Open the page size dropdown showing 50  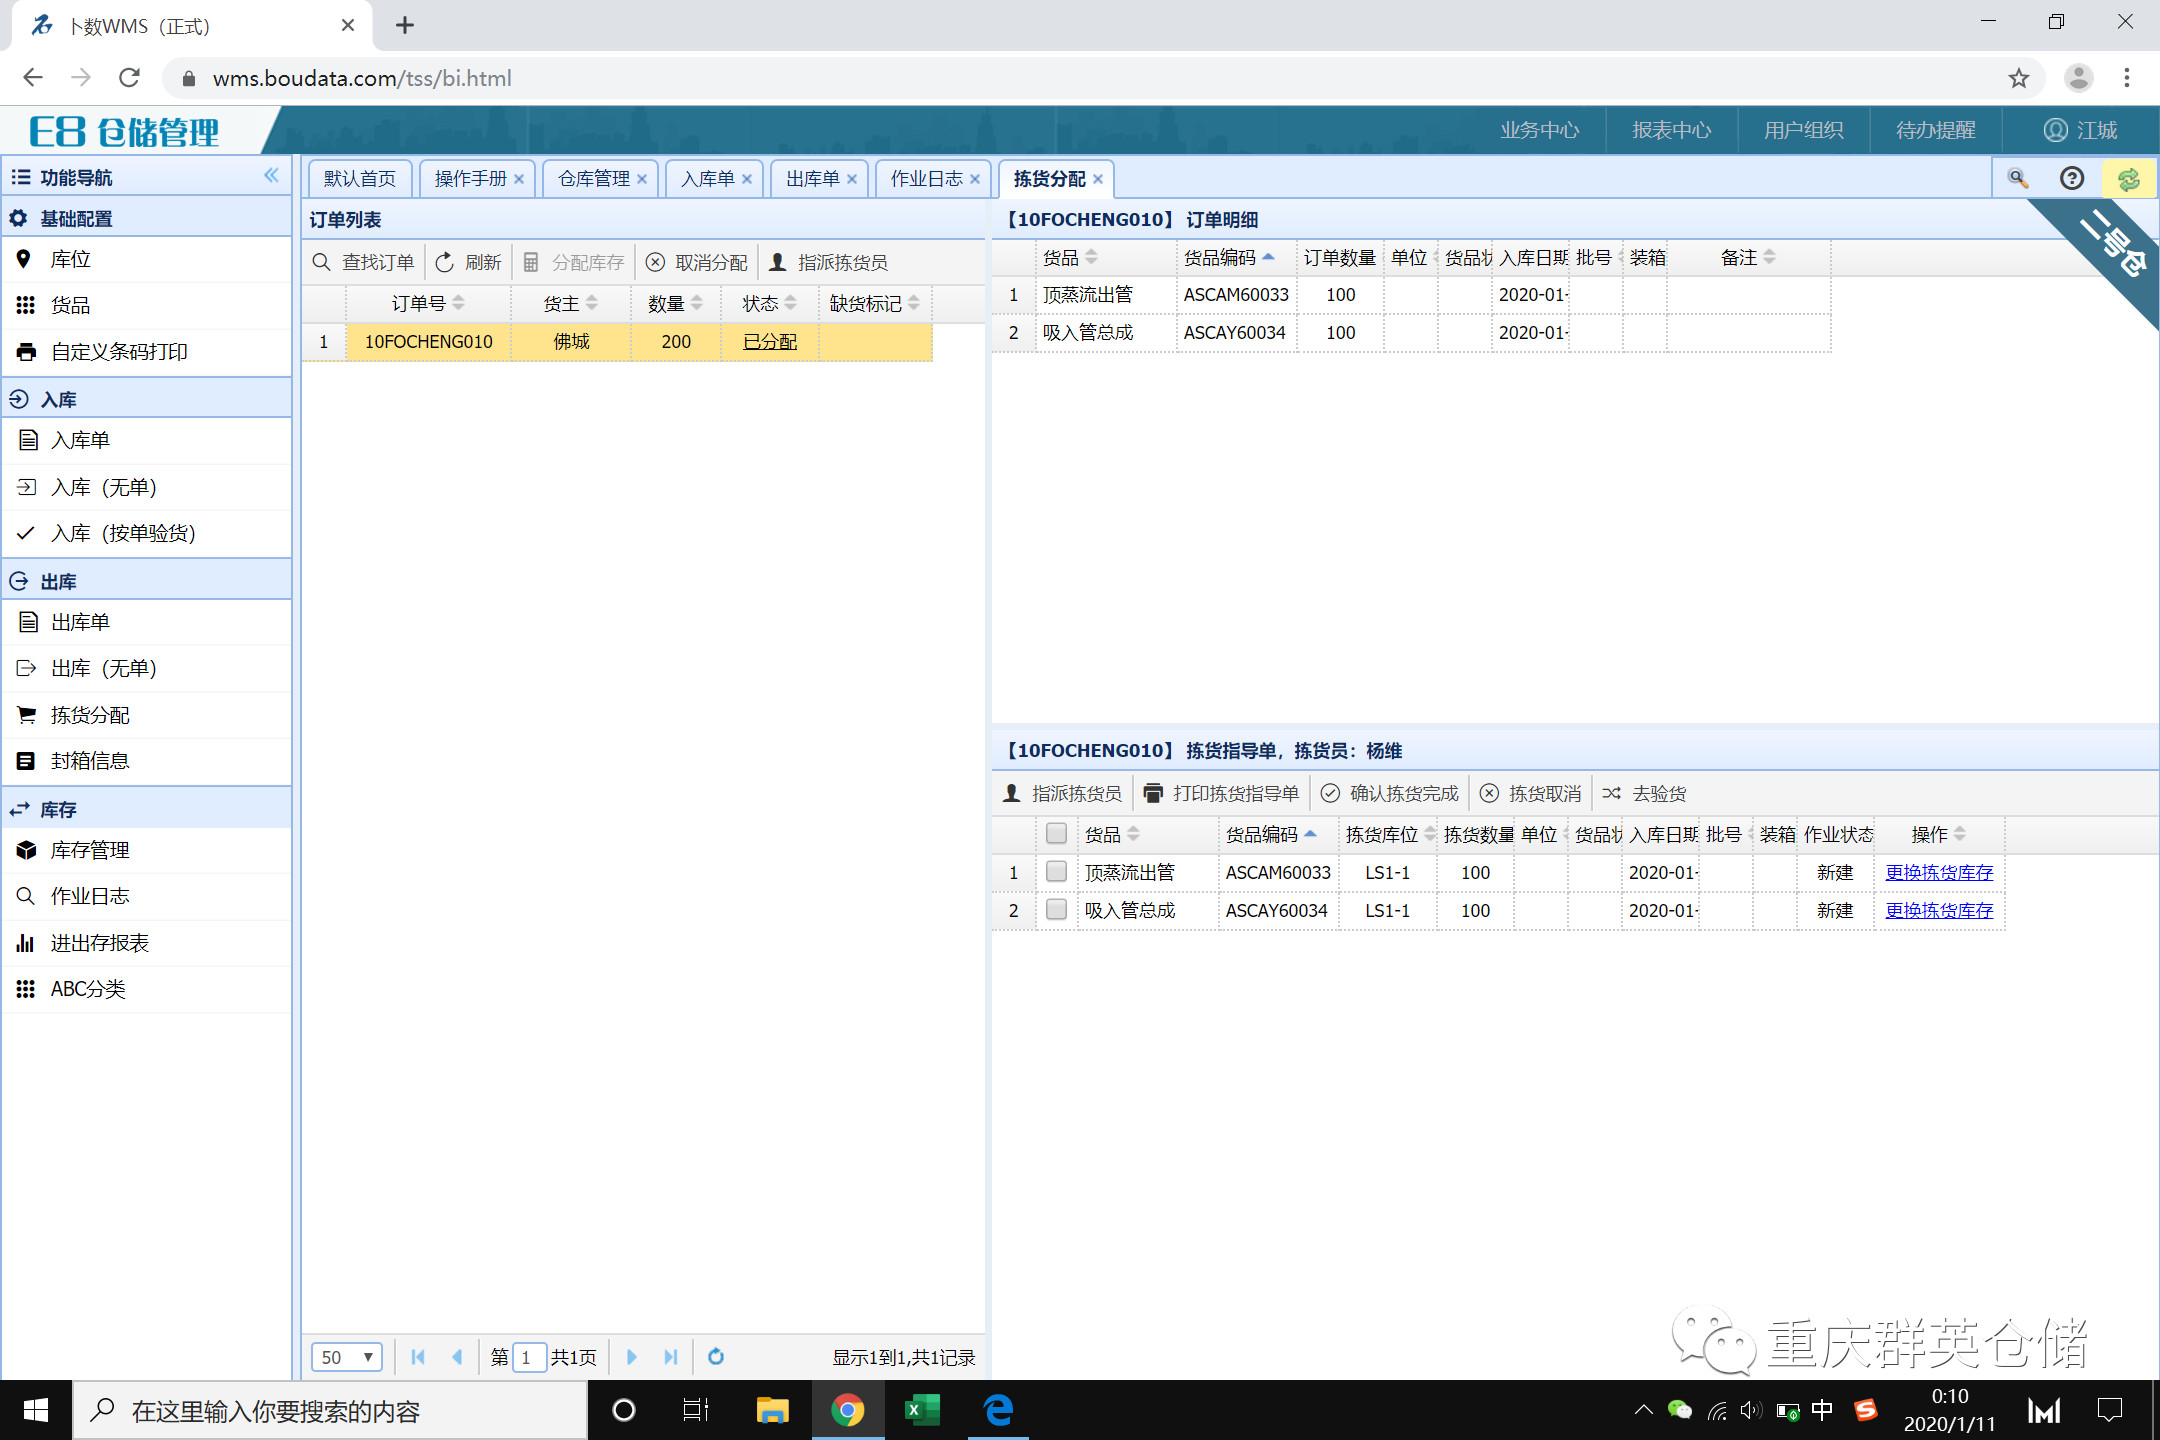[347, 1357]
